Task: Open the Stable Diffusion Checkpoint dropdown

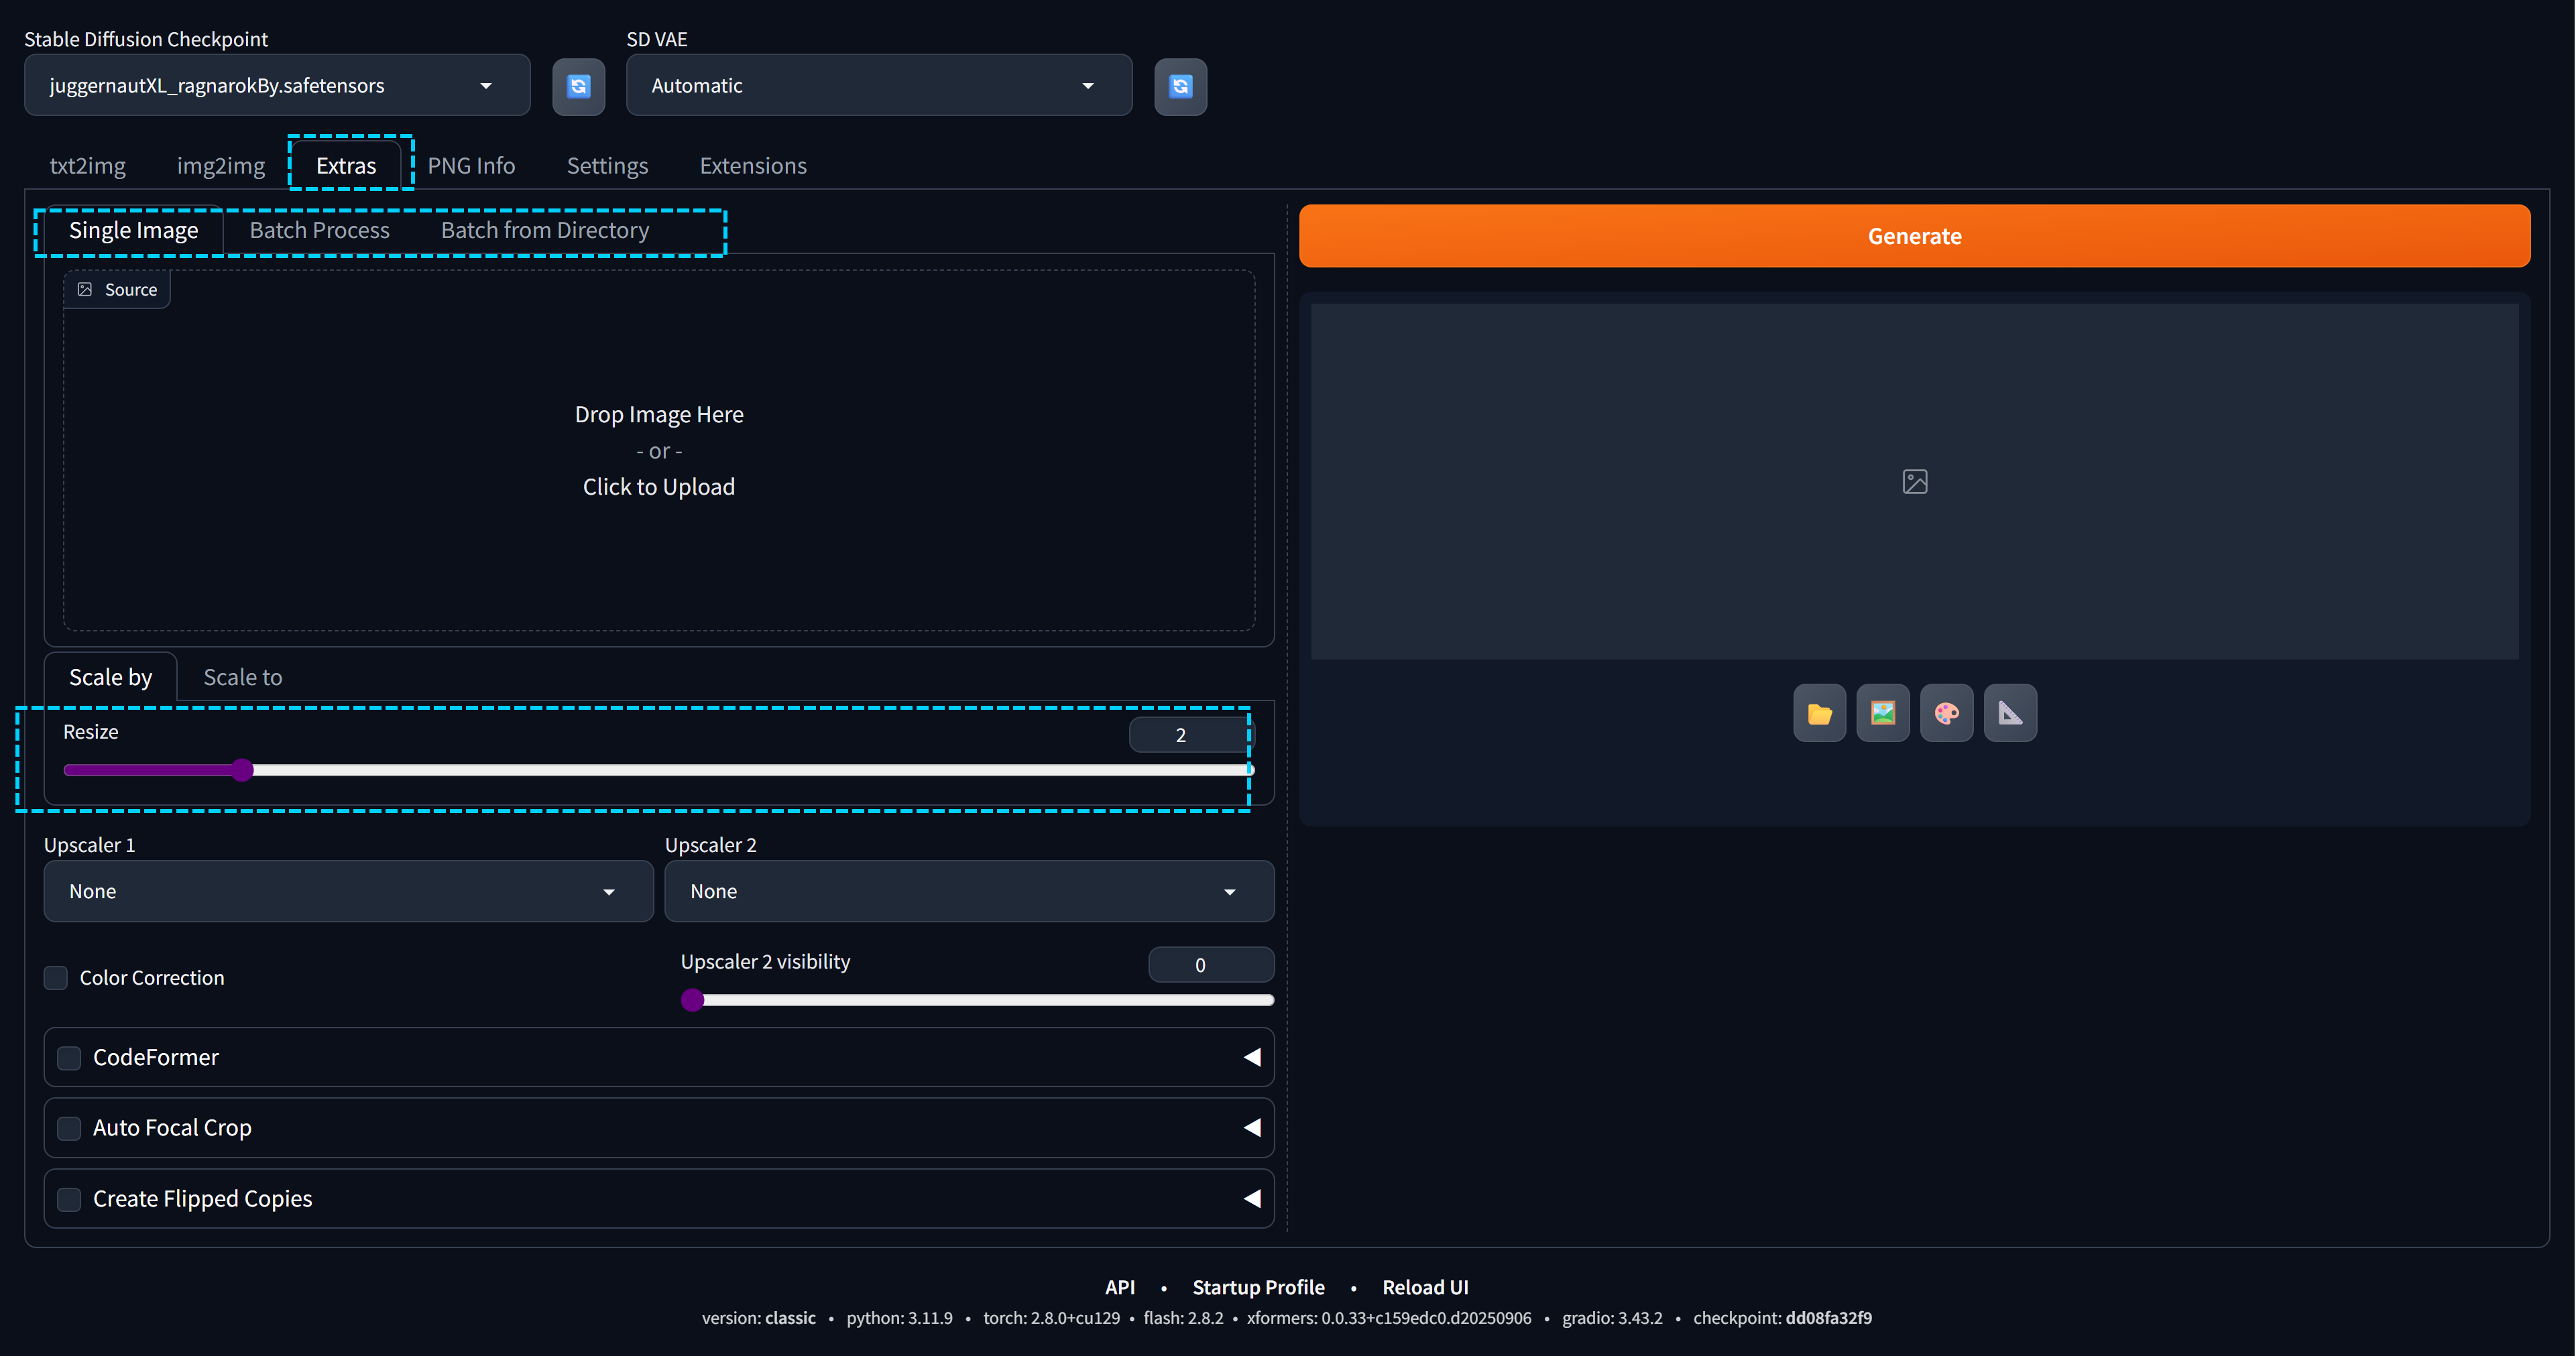Action: click(277, 86)
